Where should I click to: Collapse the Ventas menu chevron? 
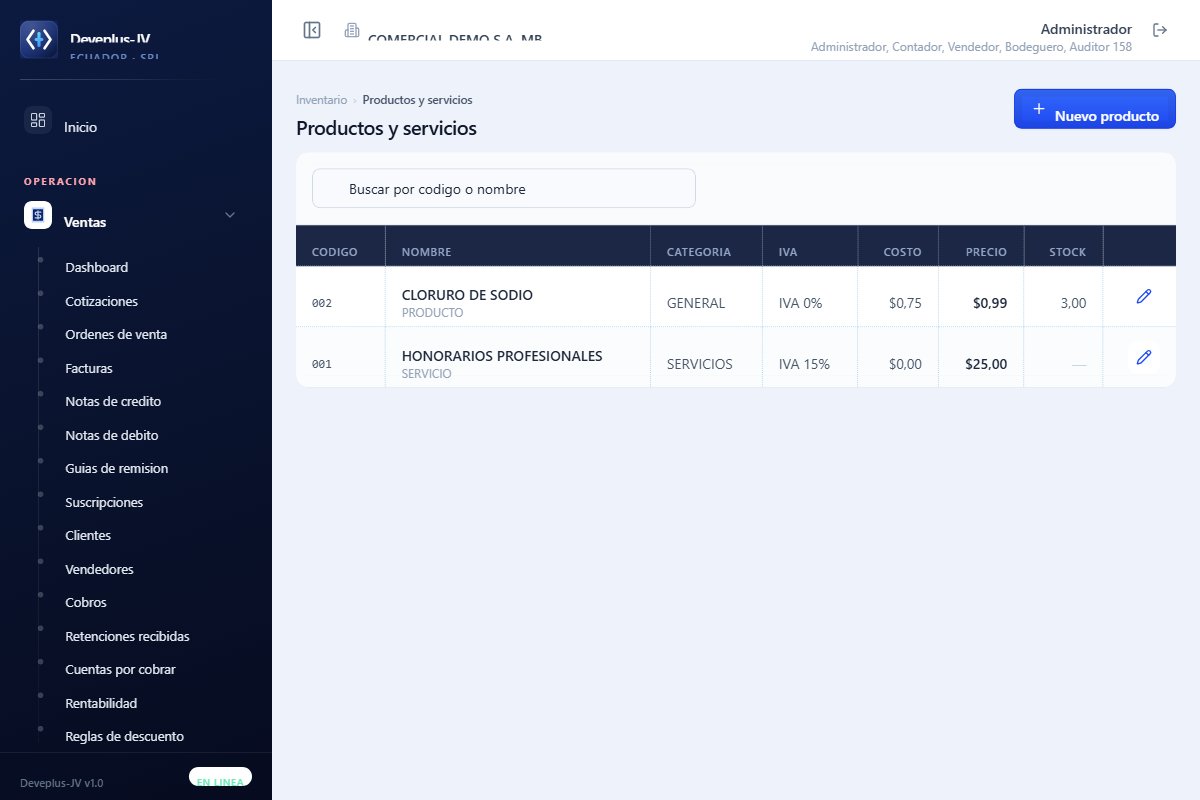pyautogui.click(x=230, y=215)
